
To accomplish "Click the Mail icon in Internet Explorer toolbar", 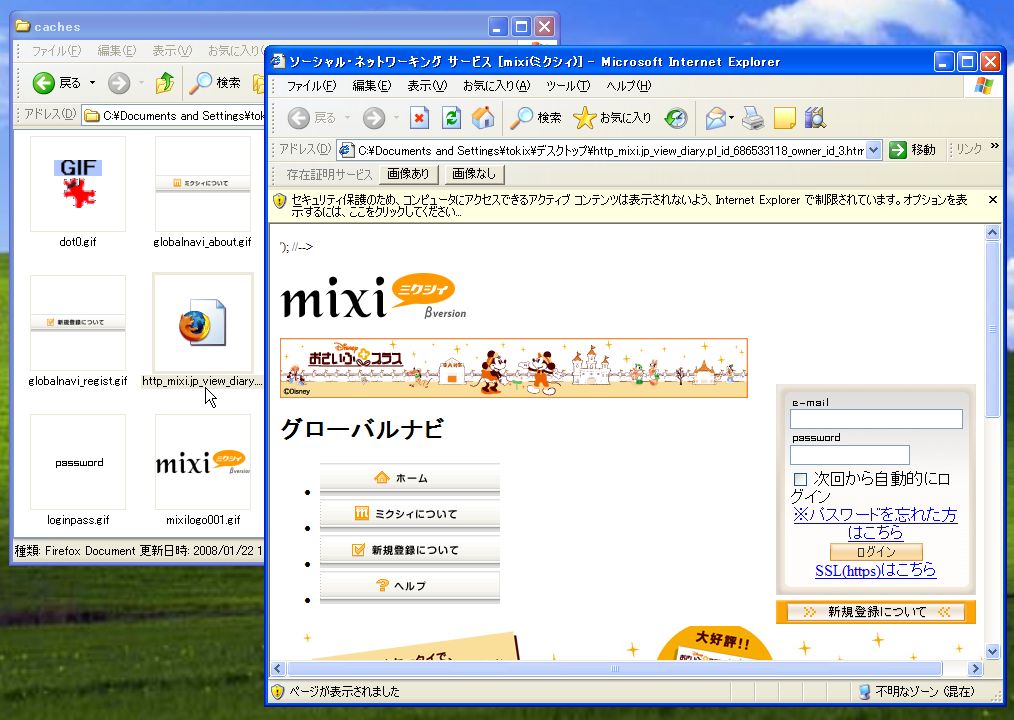I will (x=716, y=118).
